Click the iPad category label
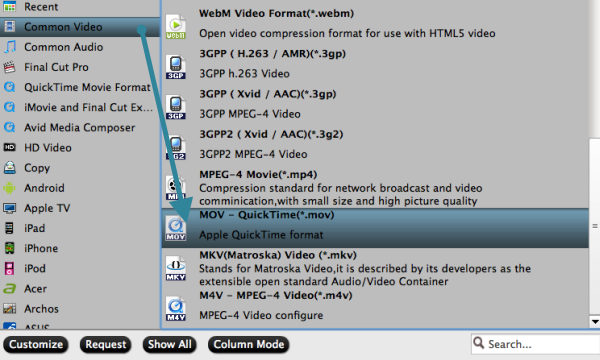The height and width of the screenshot is (360, 600). tap(34, 228)
